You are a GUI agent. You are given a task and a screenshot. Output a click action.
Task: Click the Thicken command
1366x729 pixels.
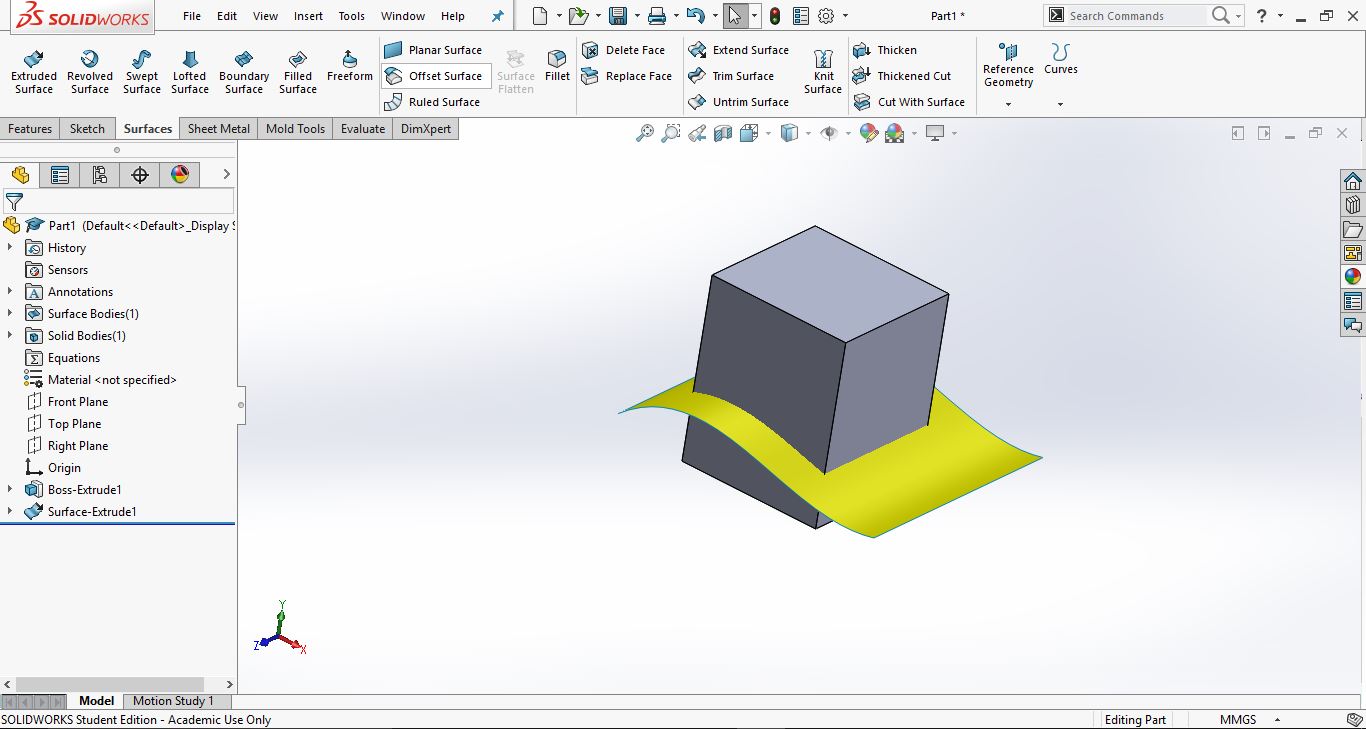[x=885, y=50]
